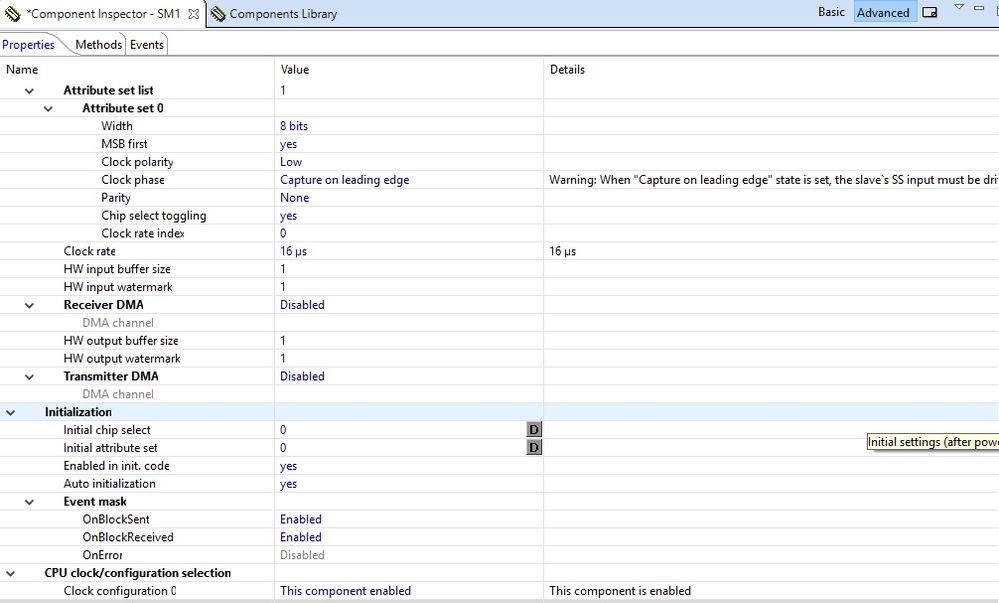The width and height of the screenshot is (999, 603).
Task: Collapse the Receiver DMA group
Action: 29,305
